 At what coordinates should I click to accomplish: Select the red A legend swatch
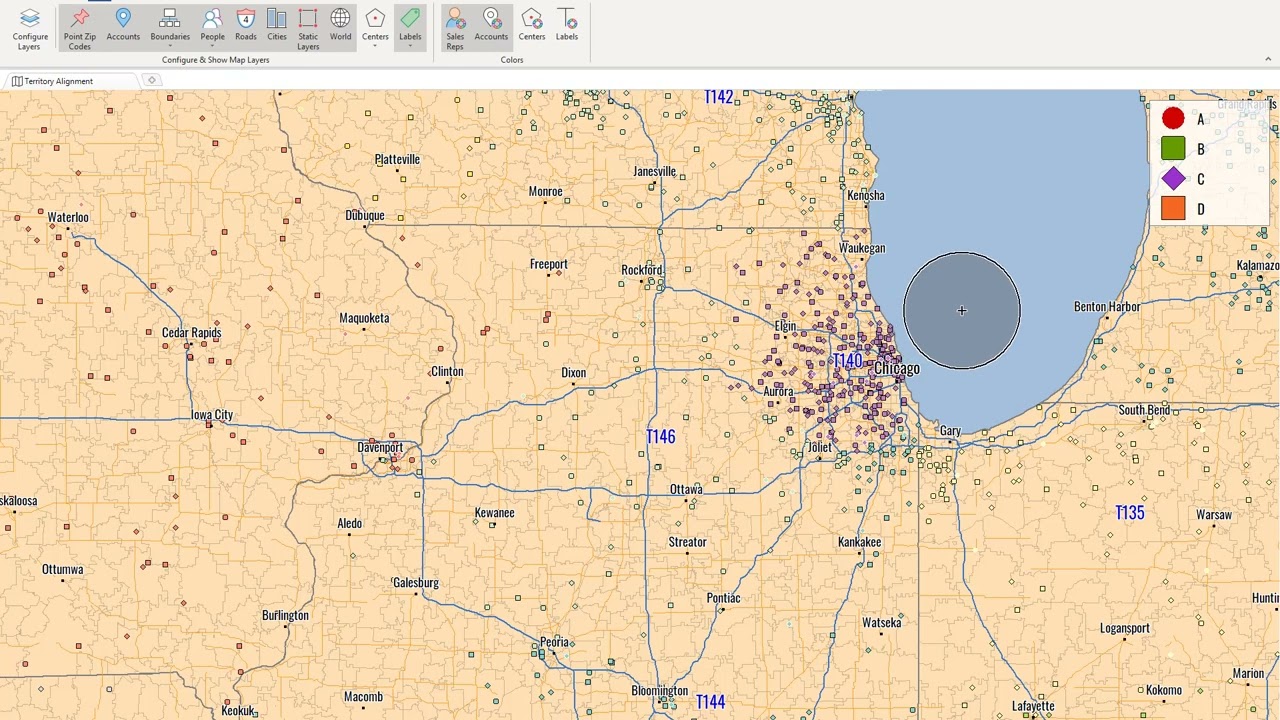click(x=1173, y=119)
